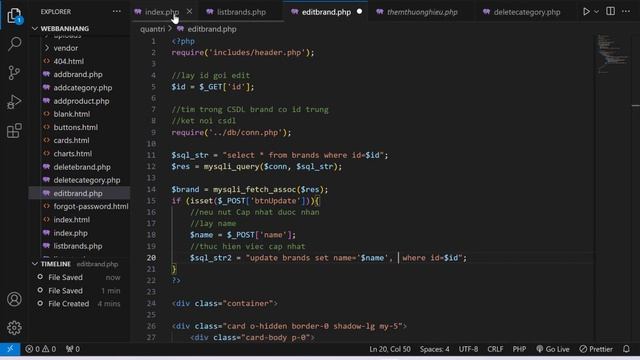Change CRLF end of line sequence

(x=495, y=349)
